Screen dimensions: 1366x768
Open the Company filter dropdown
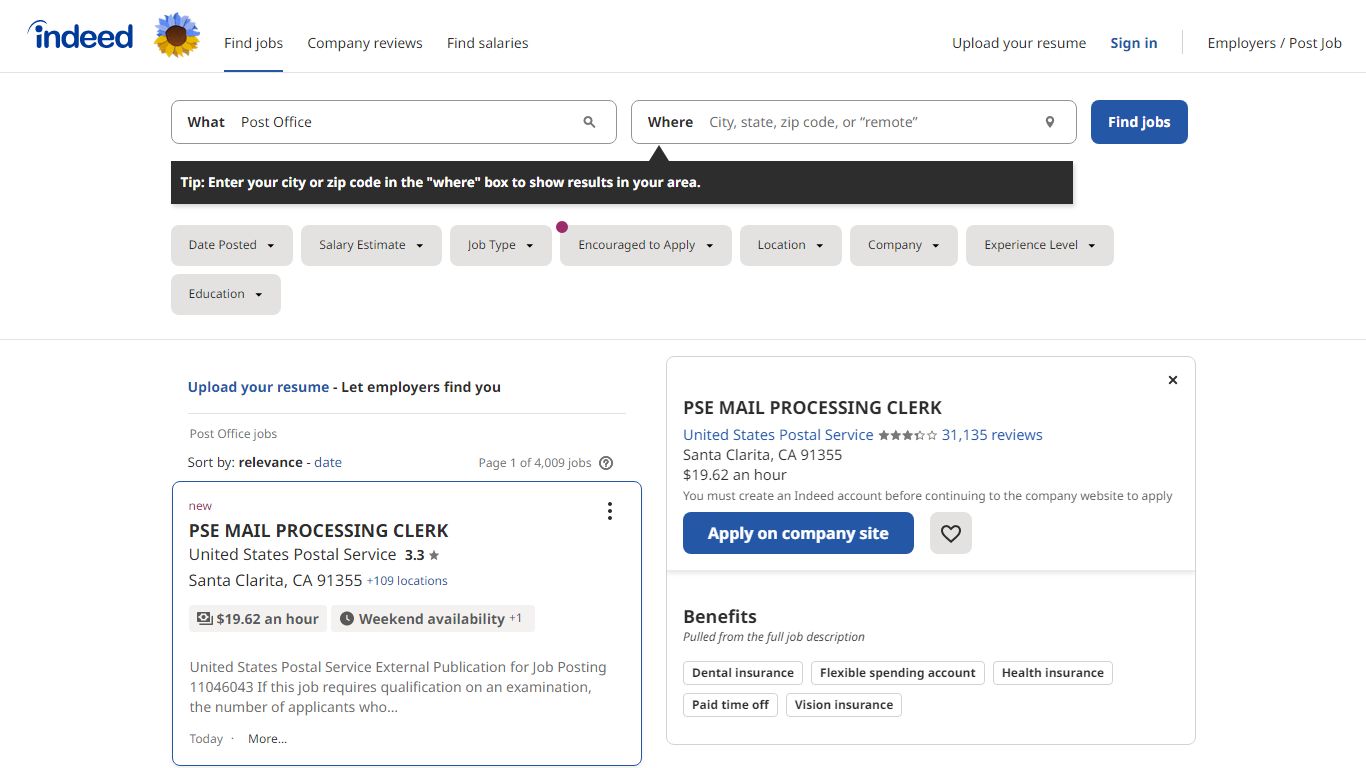click(x=904, y=245)
